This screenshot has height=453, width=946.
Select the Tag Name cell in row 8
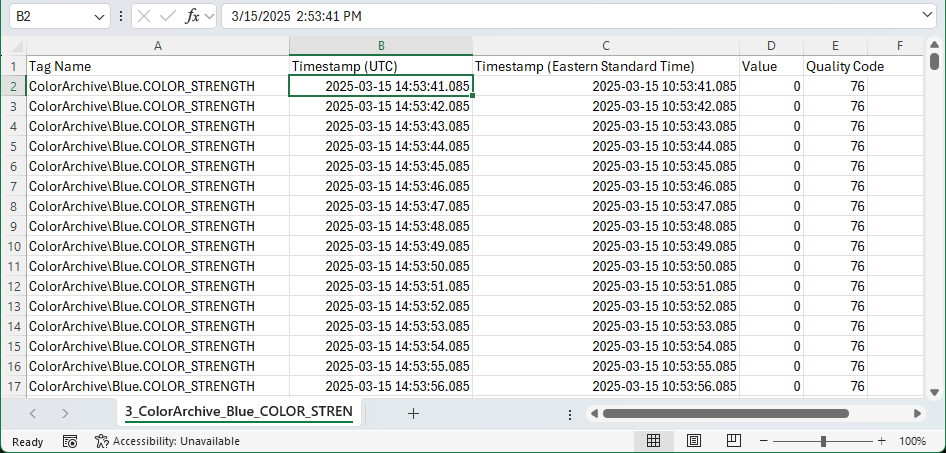tap(157, 206)
